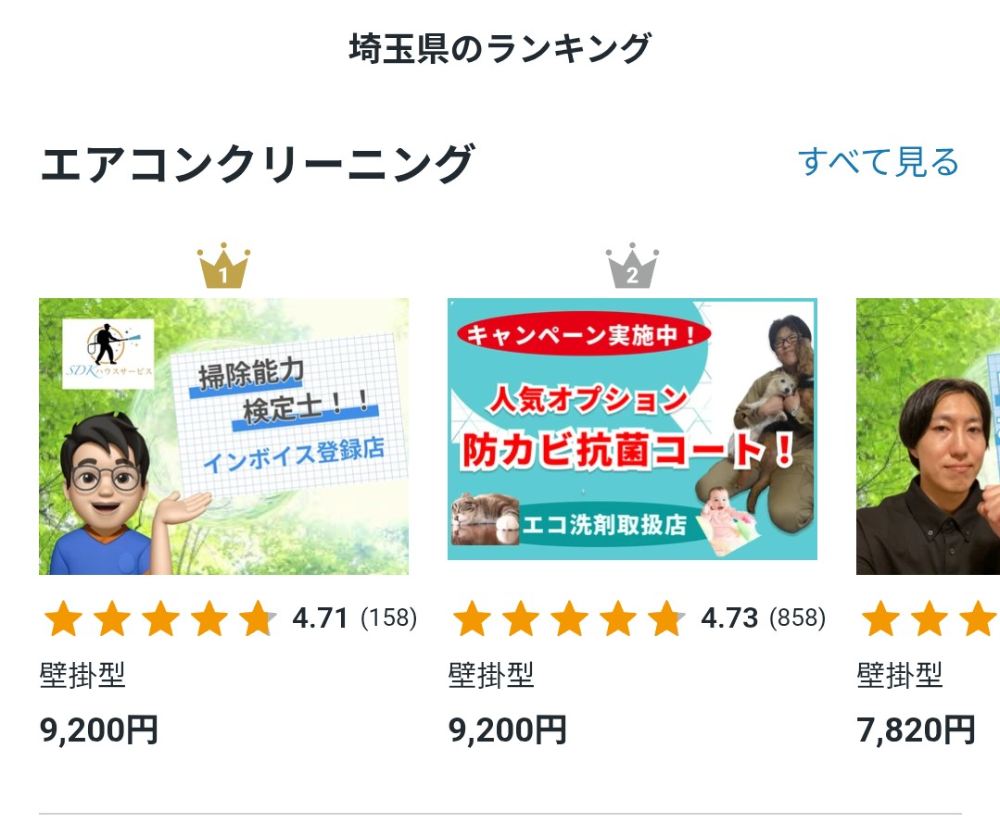Click the 7,820円 price
The height and width of the screenshot is (827, 1000).
[x=915, y=730]
